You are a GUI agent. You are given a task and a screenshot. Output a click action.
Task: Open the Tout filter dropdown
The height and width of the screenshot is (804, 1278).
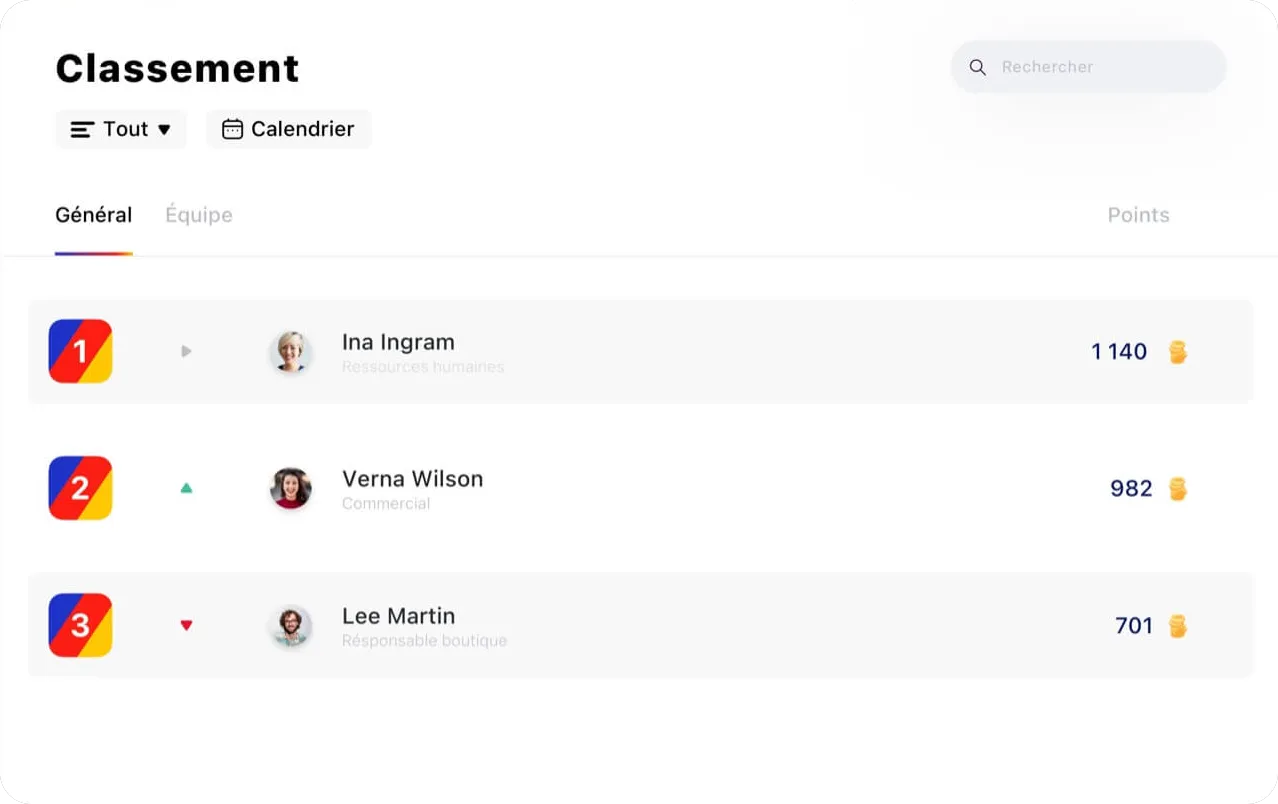click(120, 128)
